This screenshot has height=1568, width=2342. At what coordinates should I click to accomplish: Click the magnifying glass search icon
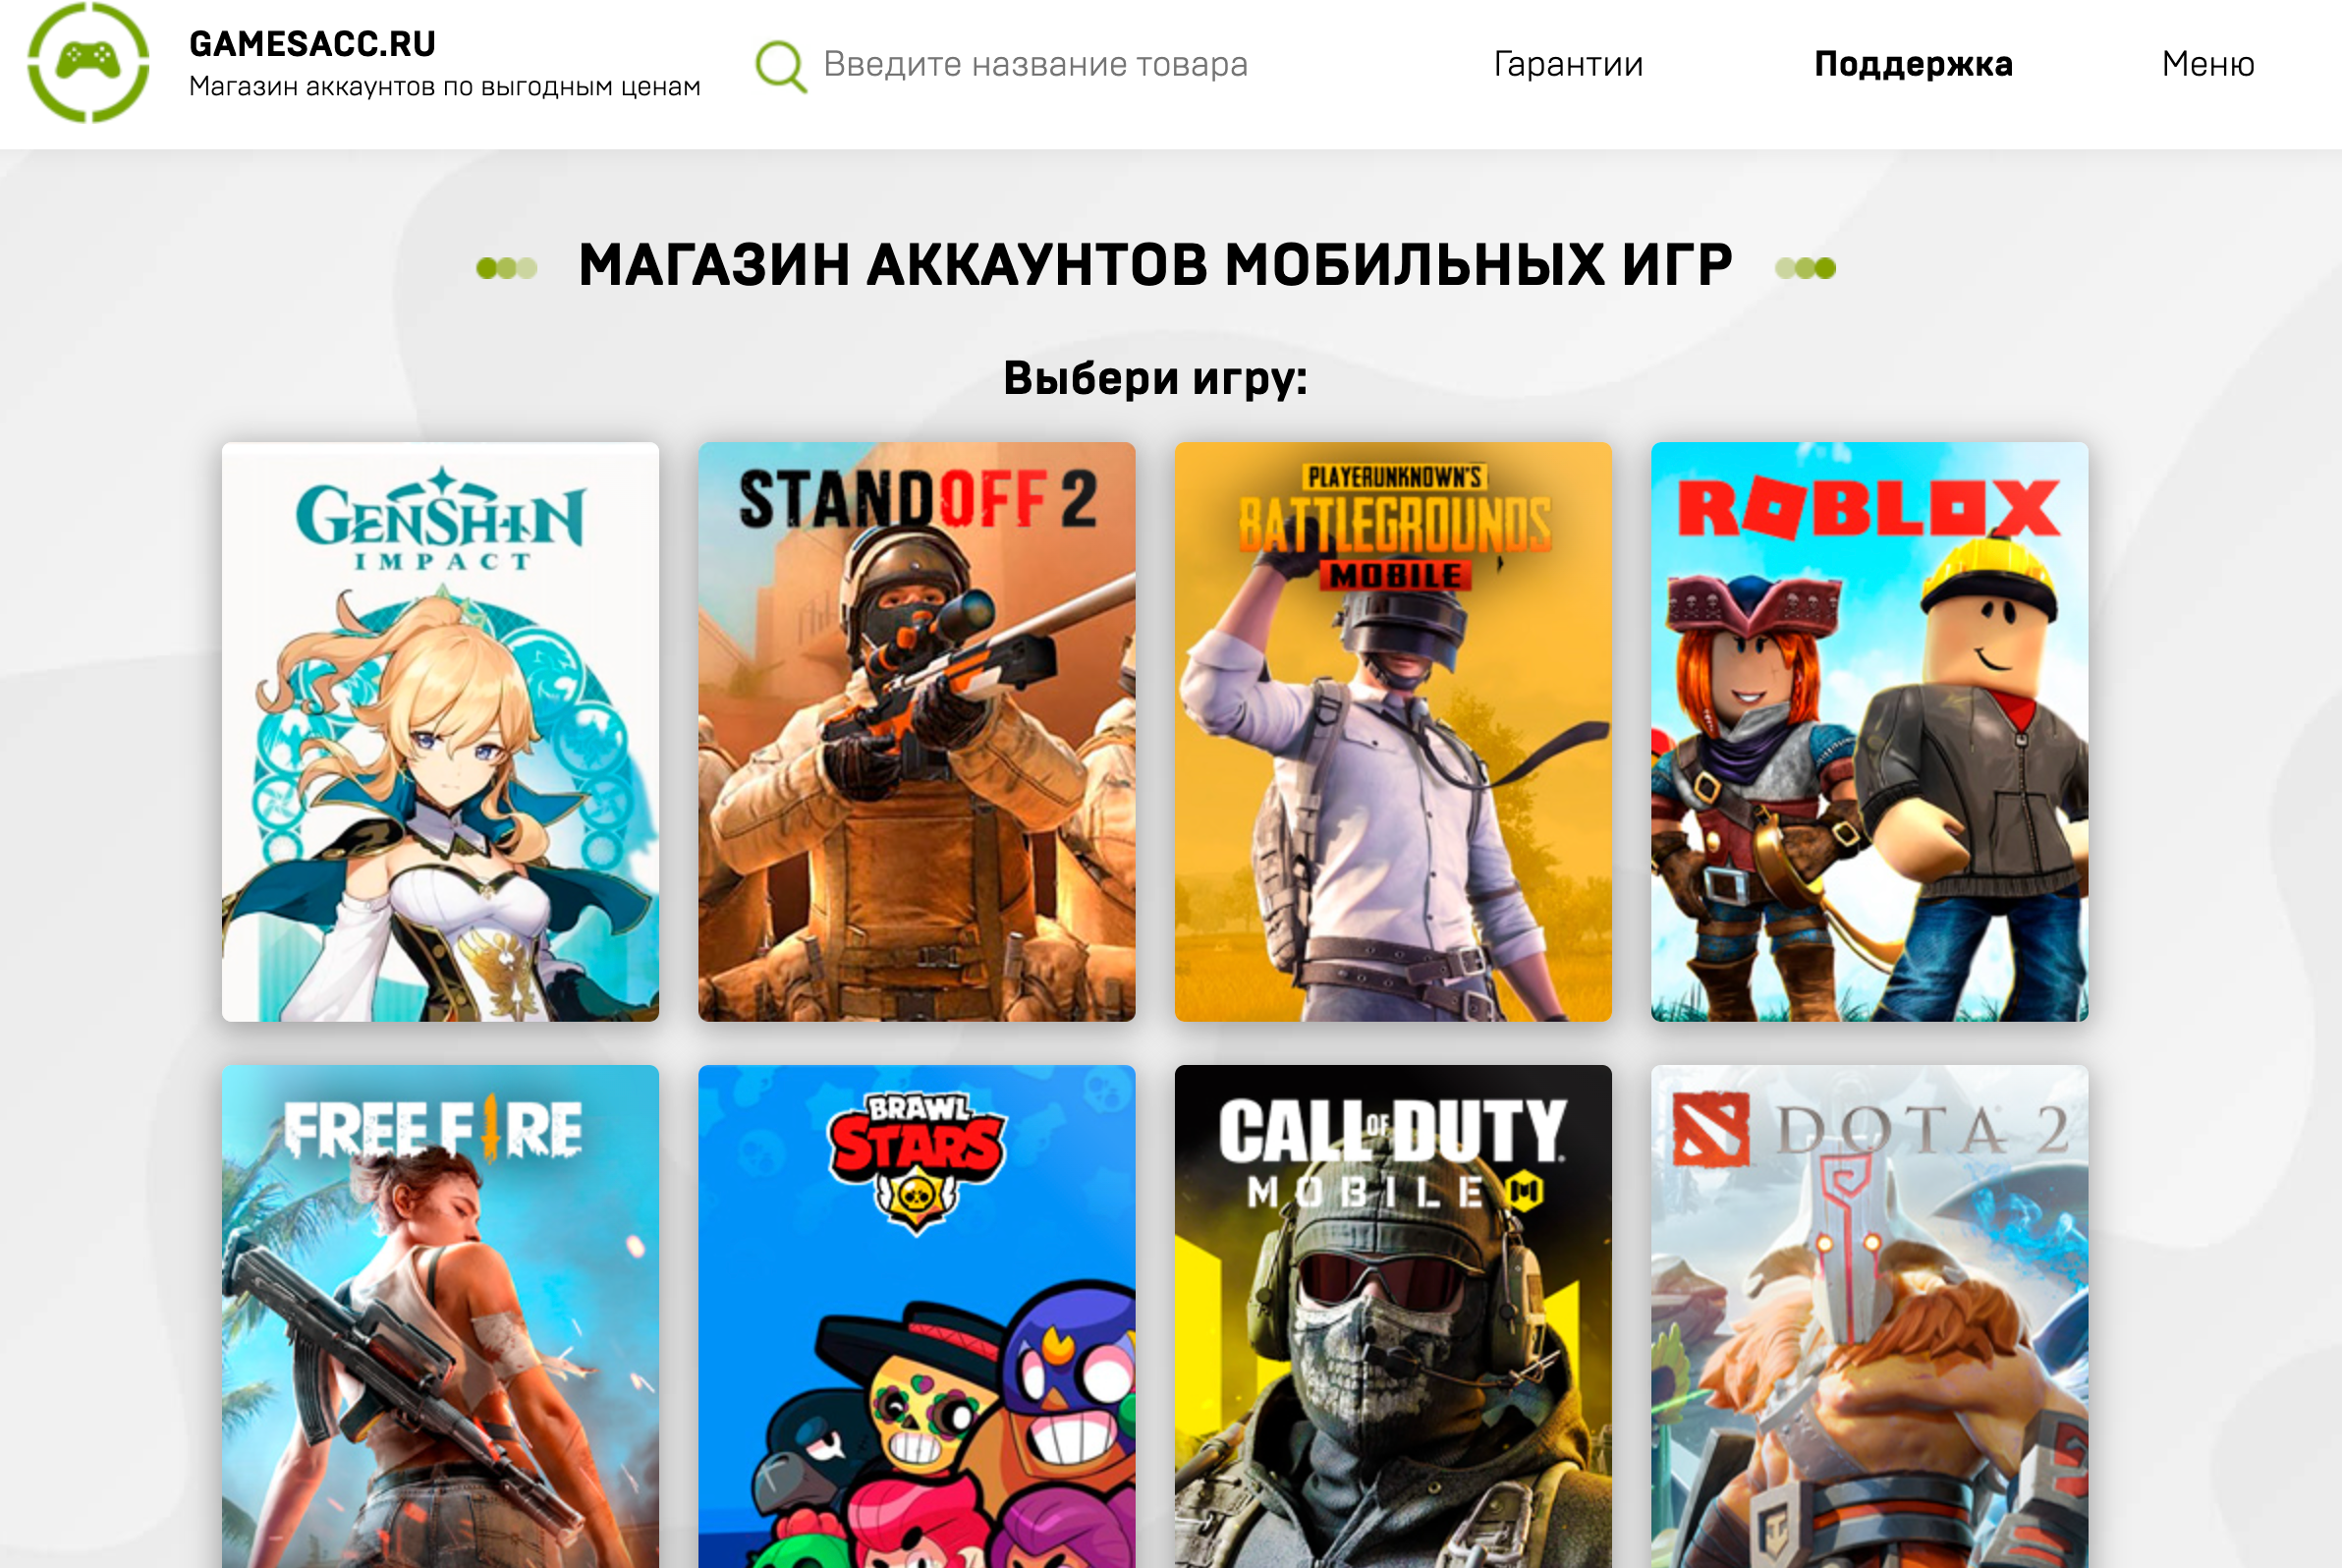click(780, 66)
